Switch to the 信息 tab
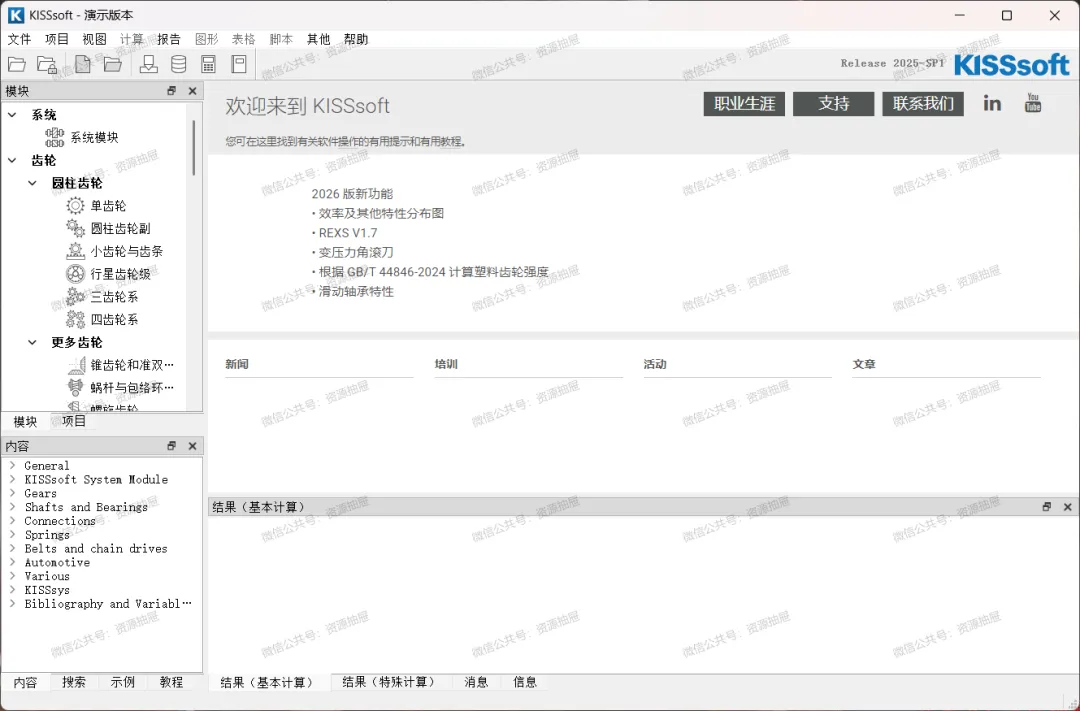The height and width of the screenshot is (711, 1080). tap(525, 682)
